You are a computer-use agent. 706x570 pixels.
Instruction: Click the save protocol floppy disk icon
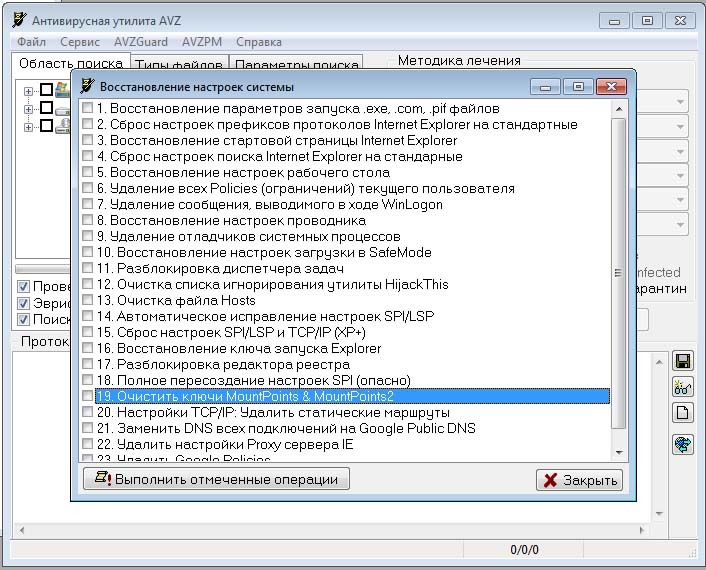683,361
